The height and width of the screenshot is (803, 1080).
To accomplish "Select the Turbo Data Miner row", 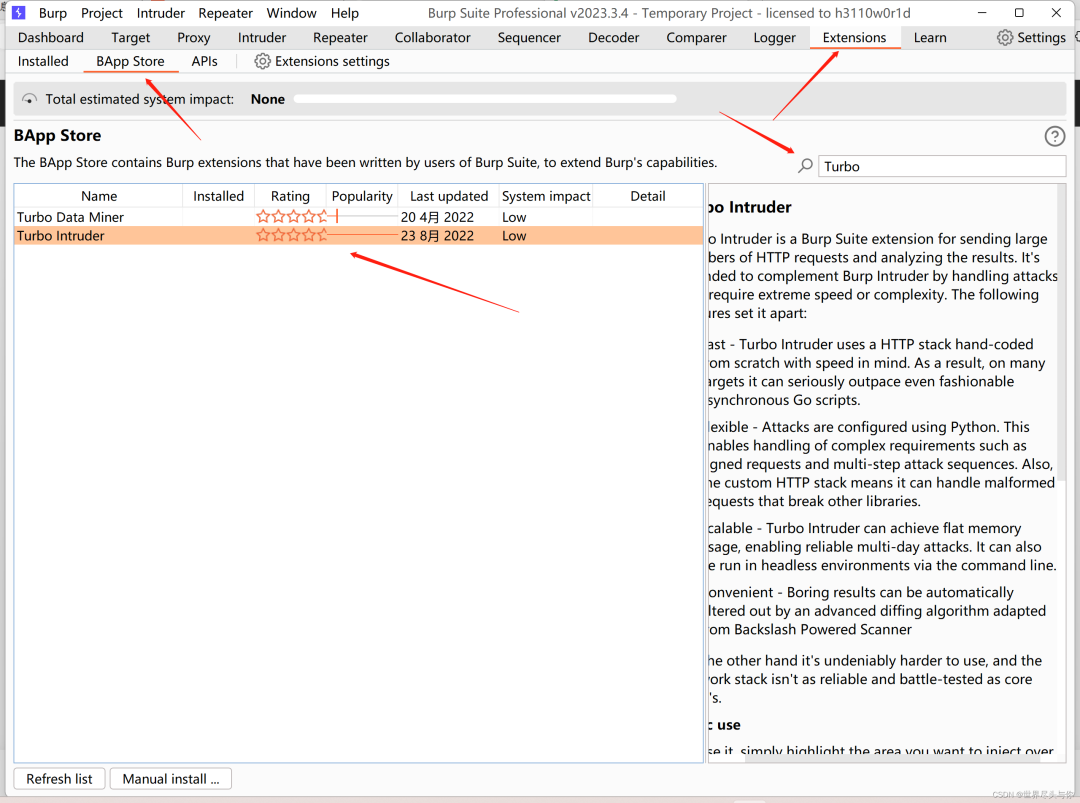I will (358, 217).
